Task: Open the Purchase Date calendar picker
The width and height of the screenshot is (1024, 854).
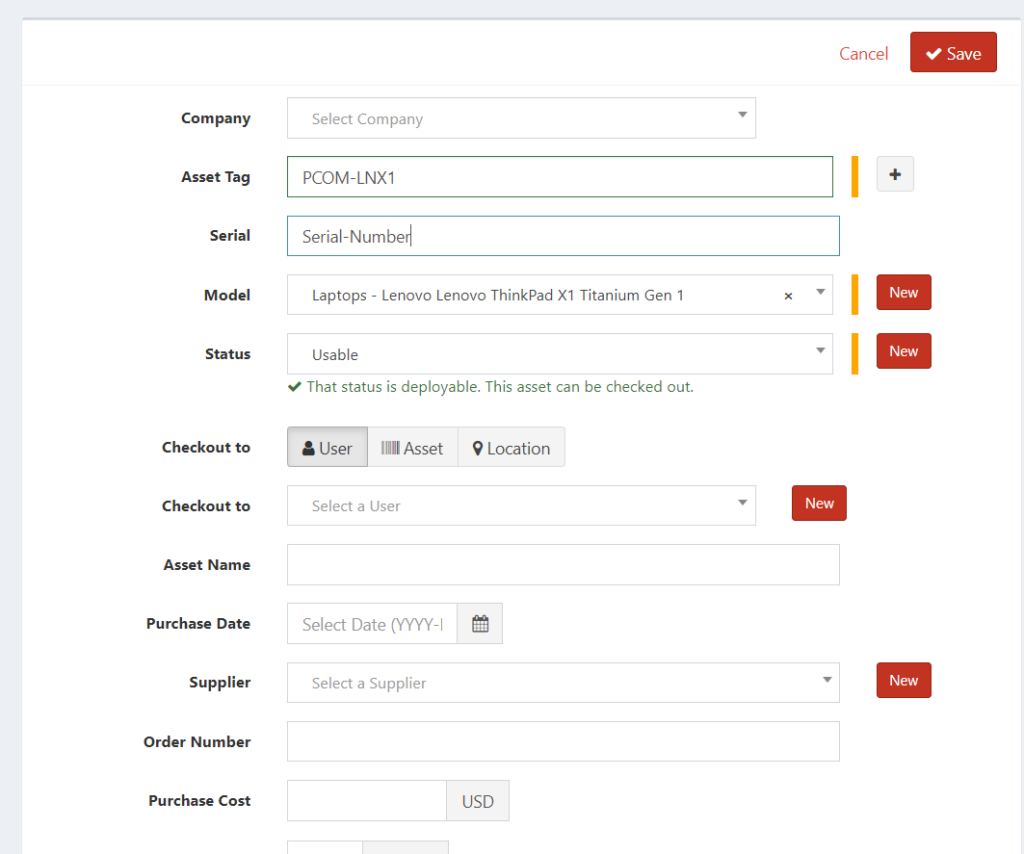Action: click(480, 624)
